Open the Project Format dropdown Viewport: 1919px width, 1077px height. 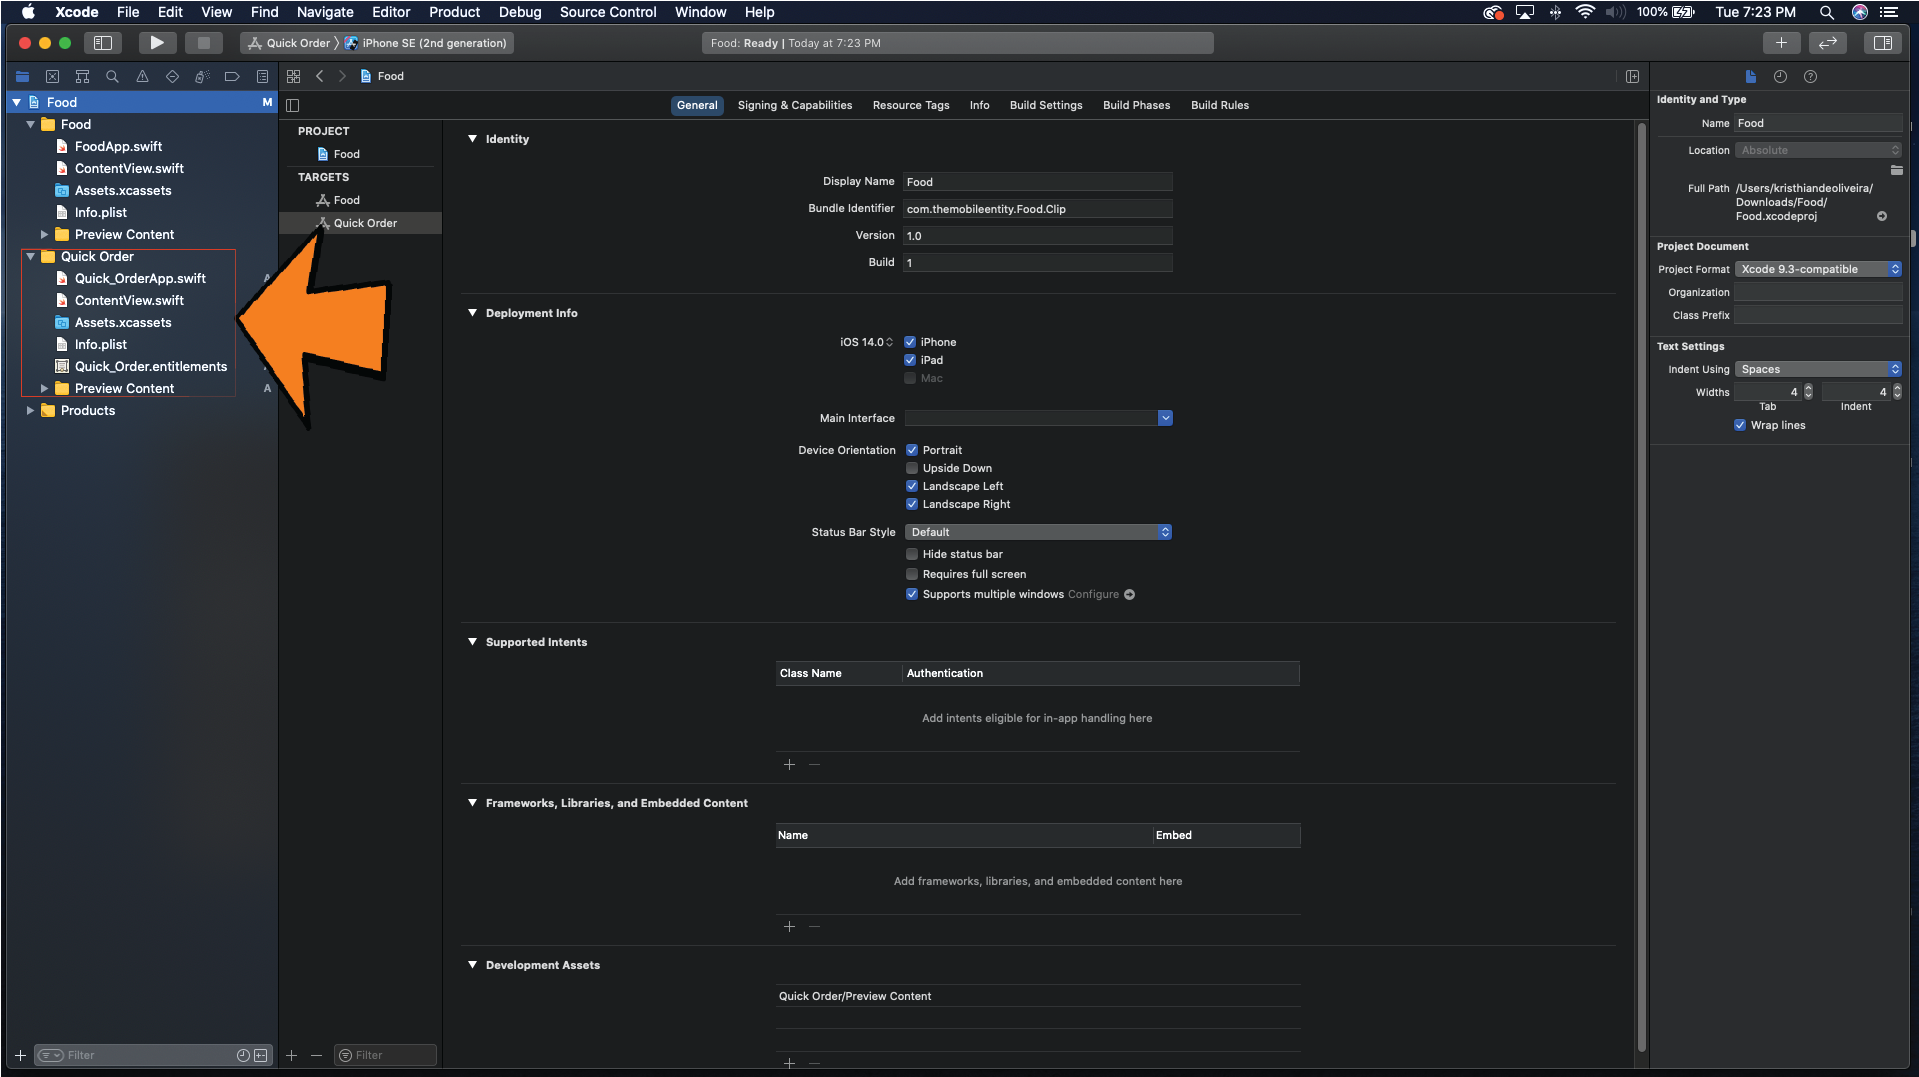(x=1818, y=269)
